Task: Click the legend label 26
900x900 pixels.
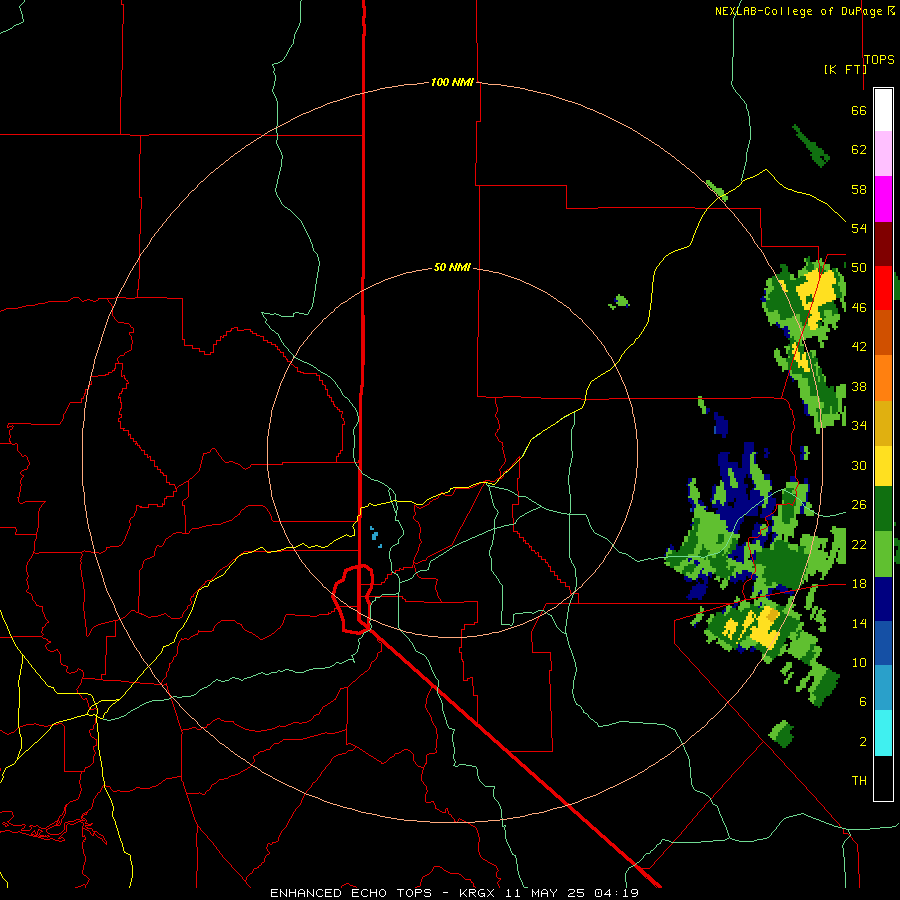Action: coord(859,505)
